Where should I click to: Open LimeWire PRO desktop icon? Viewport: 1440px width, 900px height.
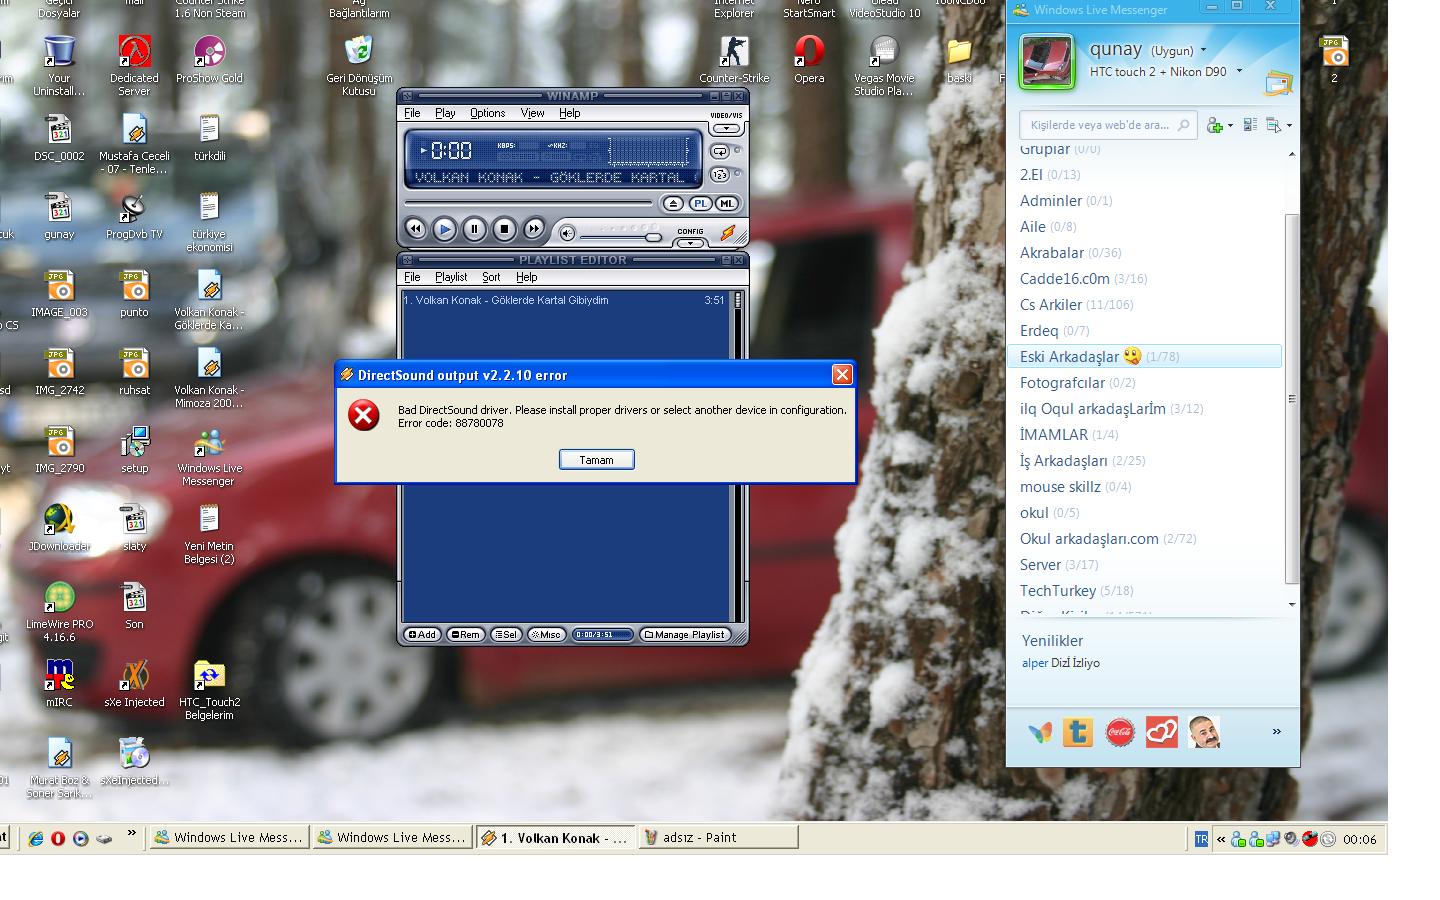[60, 611]
